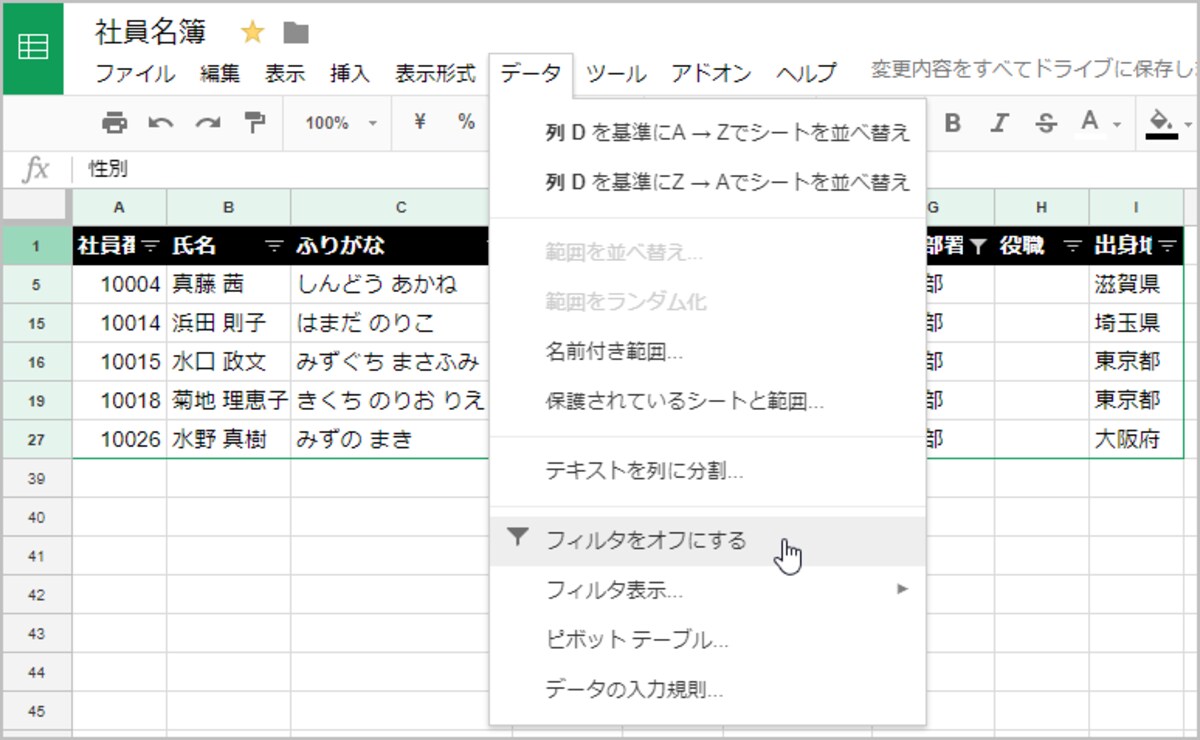Choose データの入力規則 menu item

(x=708, y=689)
